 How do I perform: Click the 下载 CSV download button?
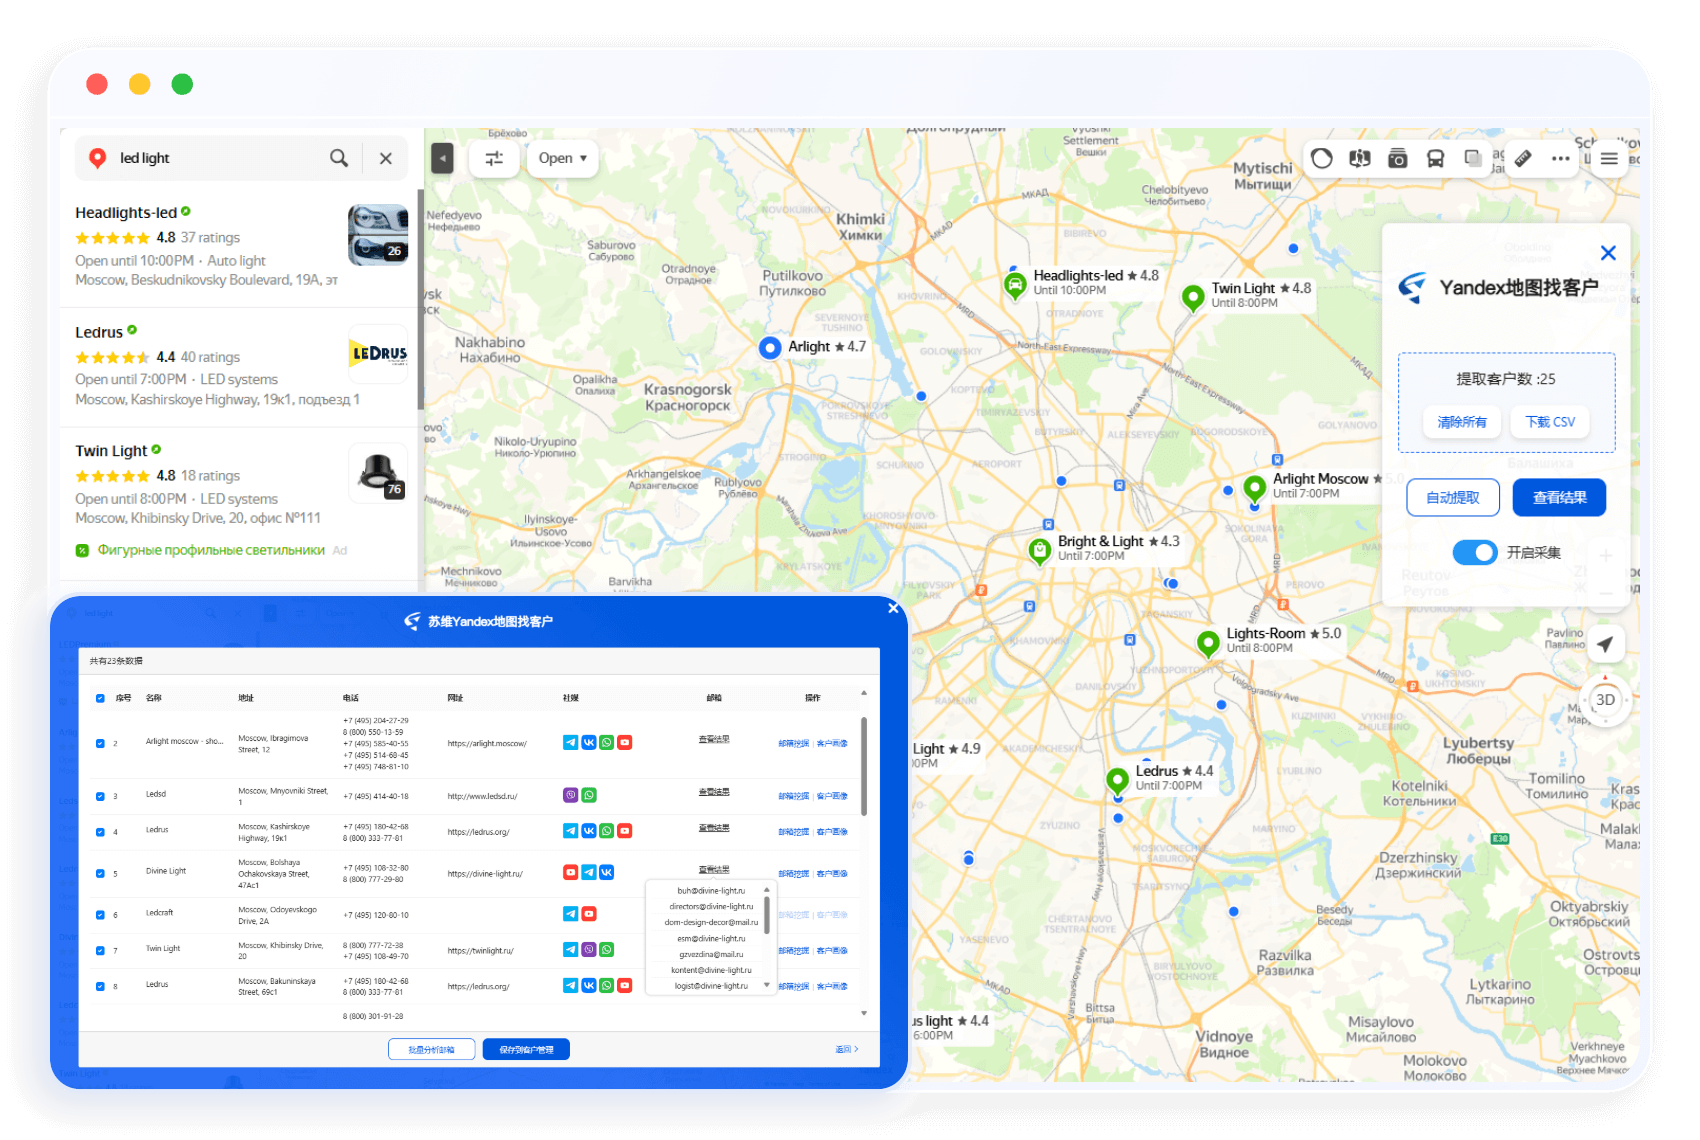(x=1550, y=422)
